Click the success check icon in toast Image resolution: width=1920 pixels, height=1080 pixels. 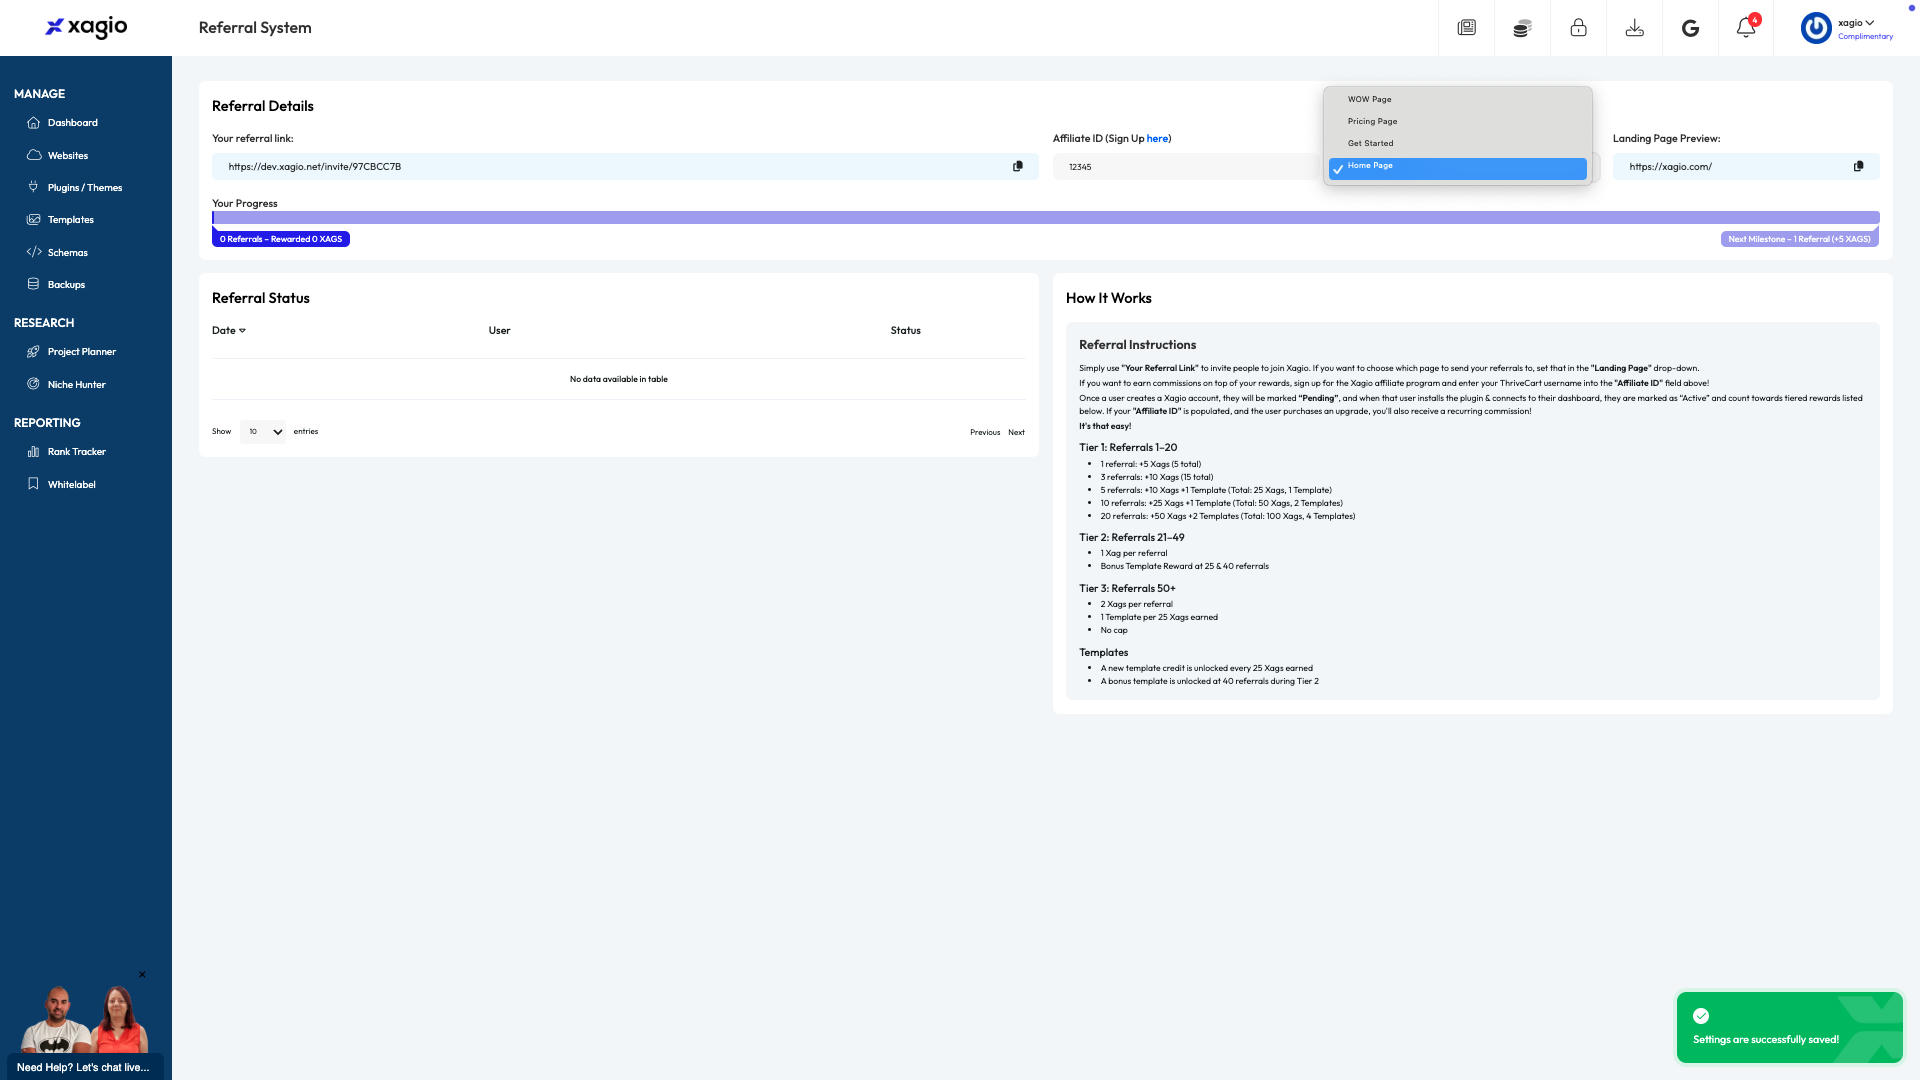click(1701, 1016)
